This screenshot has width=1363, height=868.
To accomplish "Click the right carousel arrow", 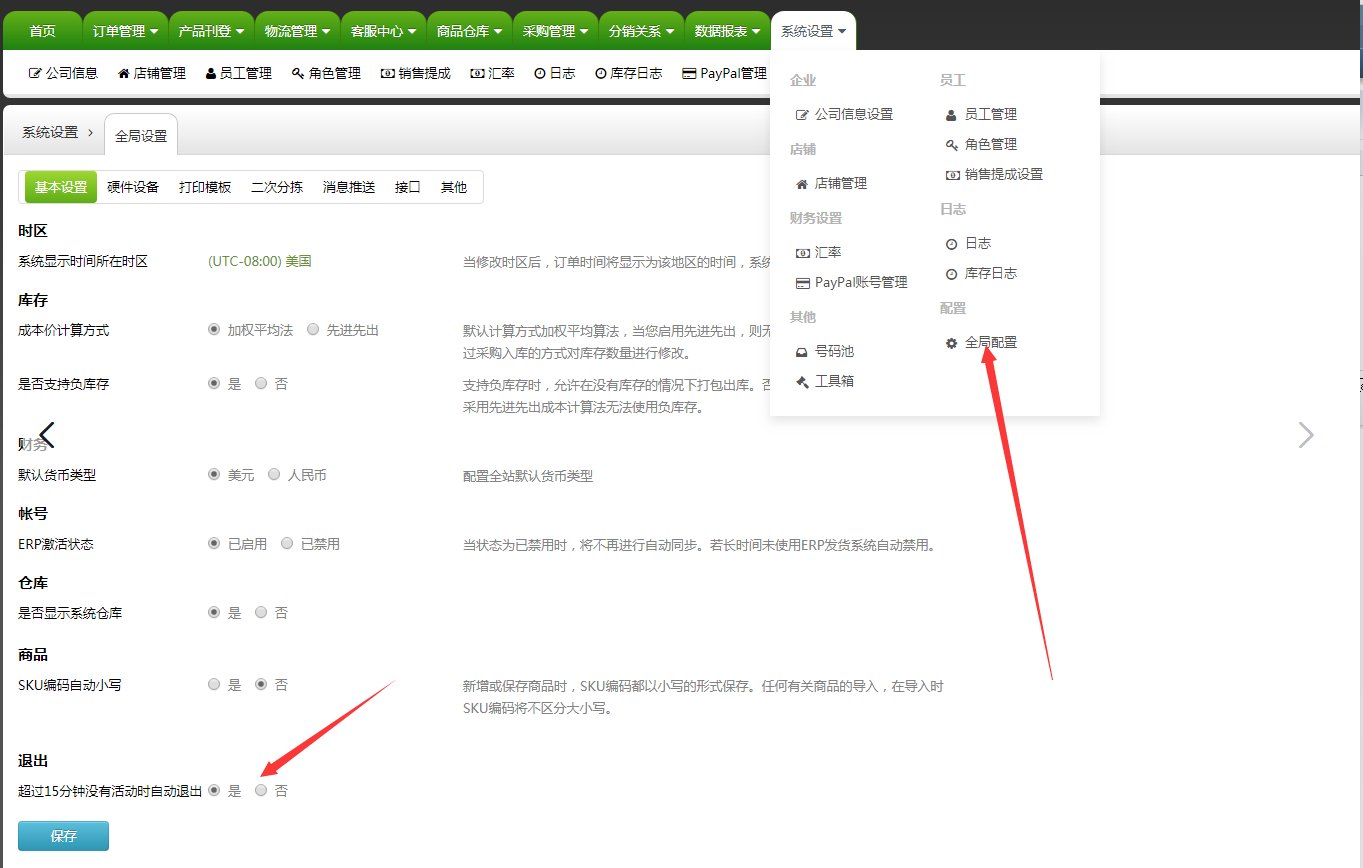I will pos(1306,435).
